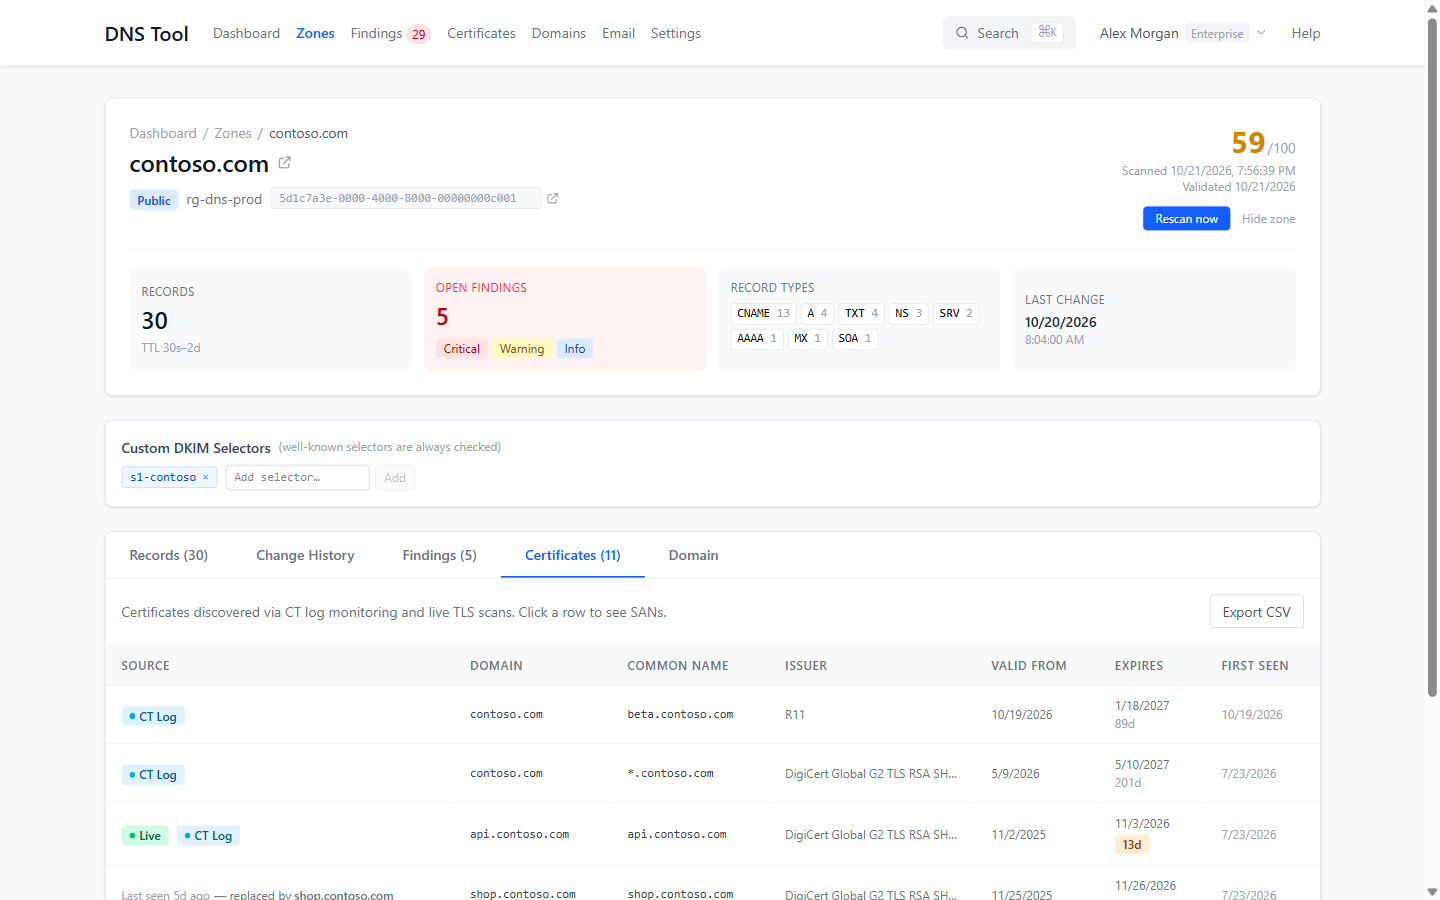
Task: Click the page vertical scrollbar
Action: point(1432,357)
